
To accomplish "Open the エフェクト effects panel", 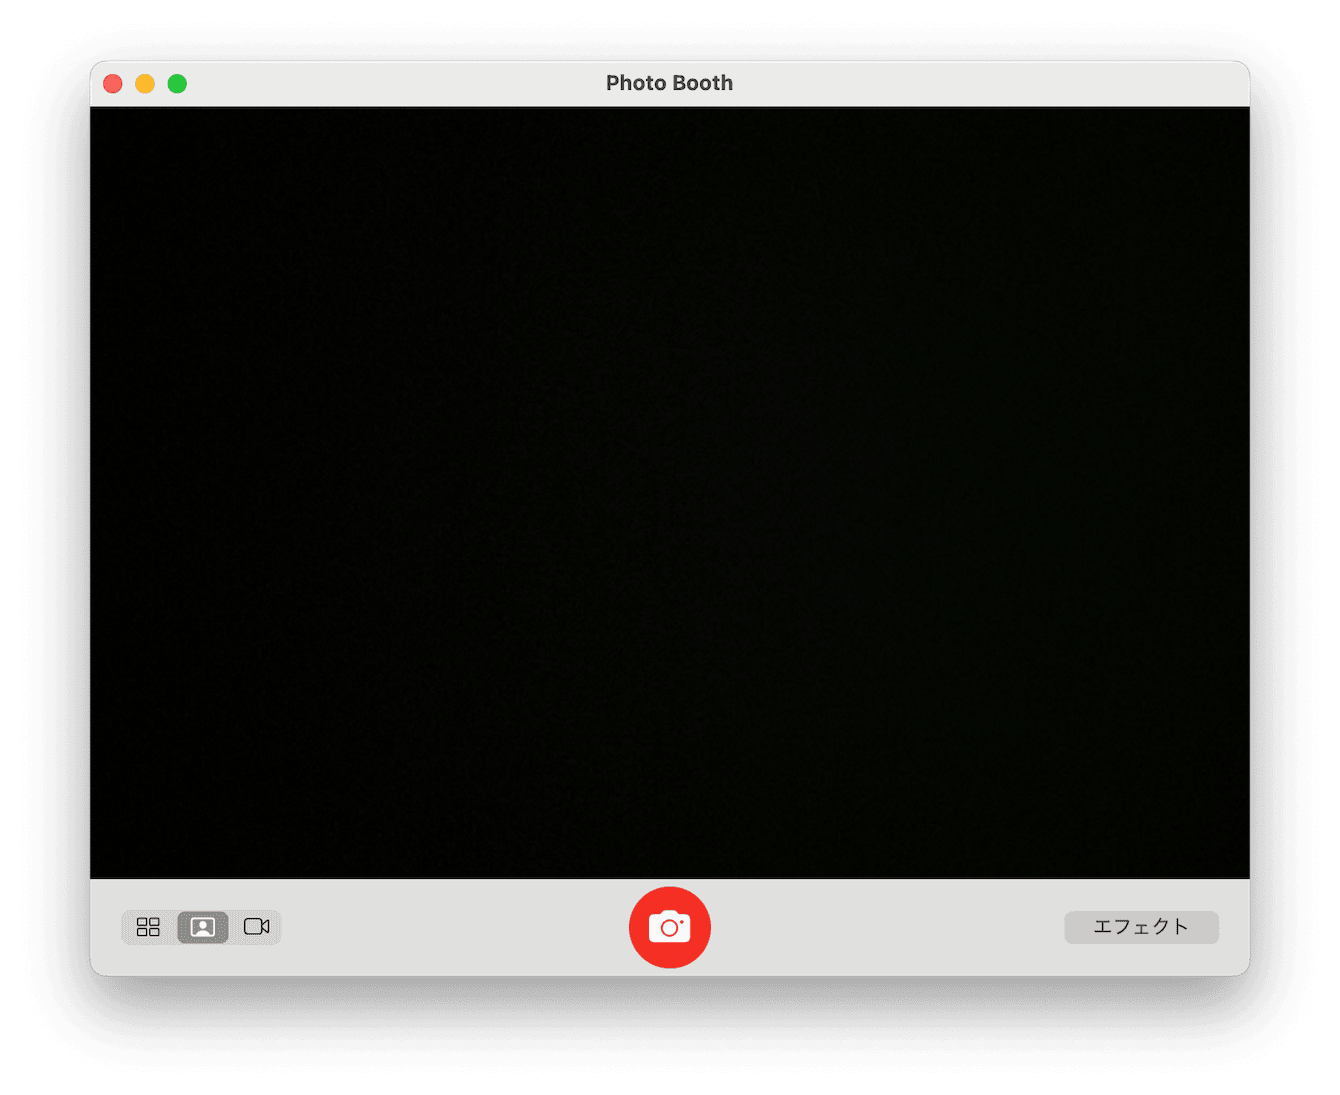I will point(1141,927).
